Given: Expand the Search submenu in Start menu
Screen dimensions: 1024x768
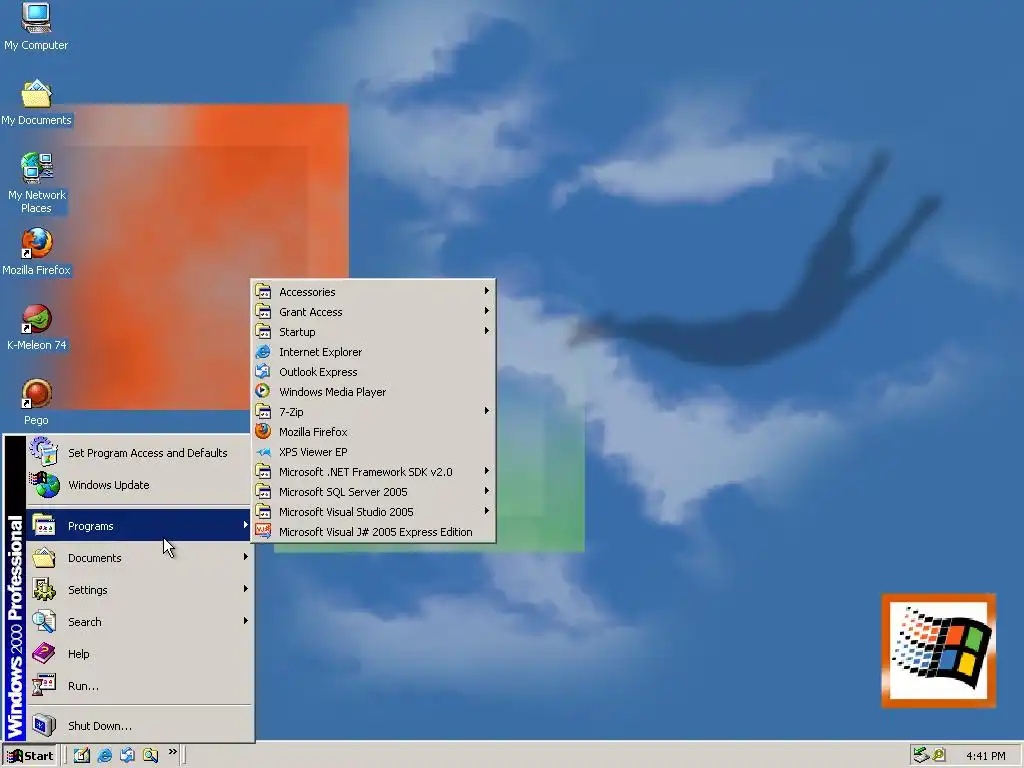Looking at the screenshot, I should click(138, 622).
